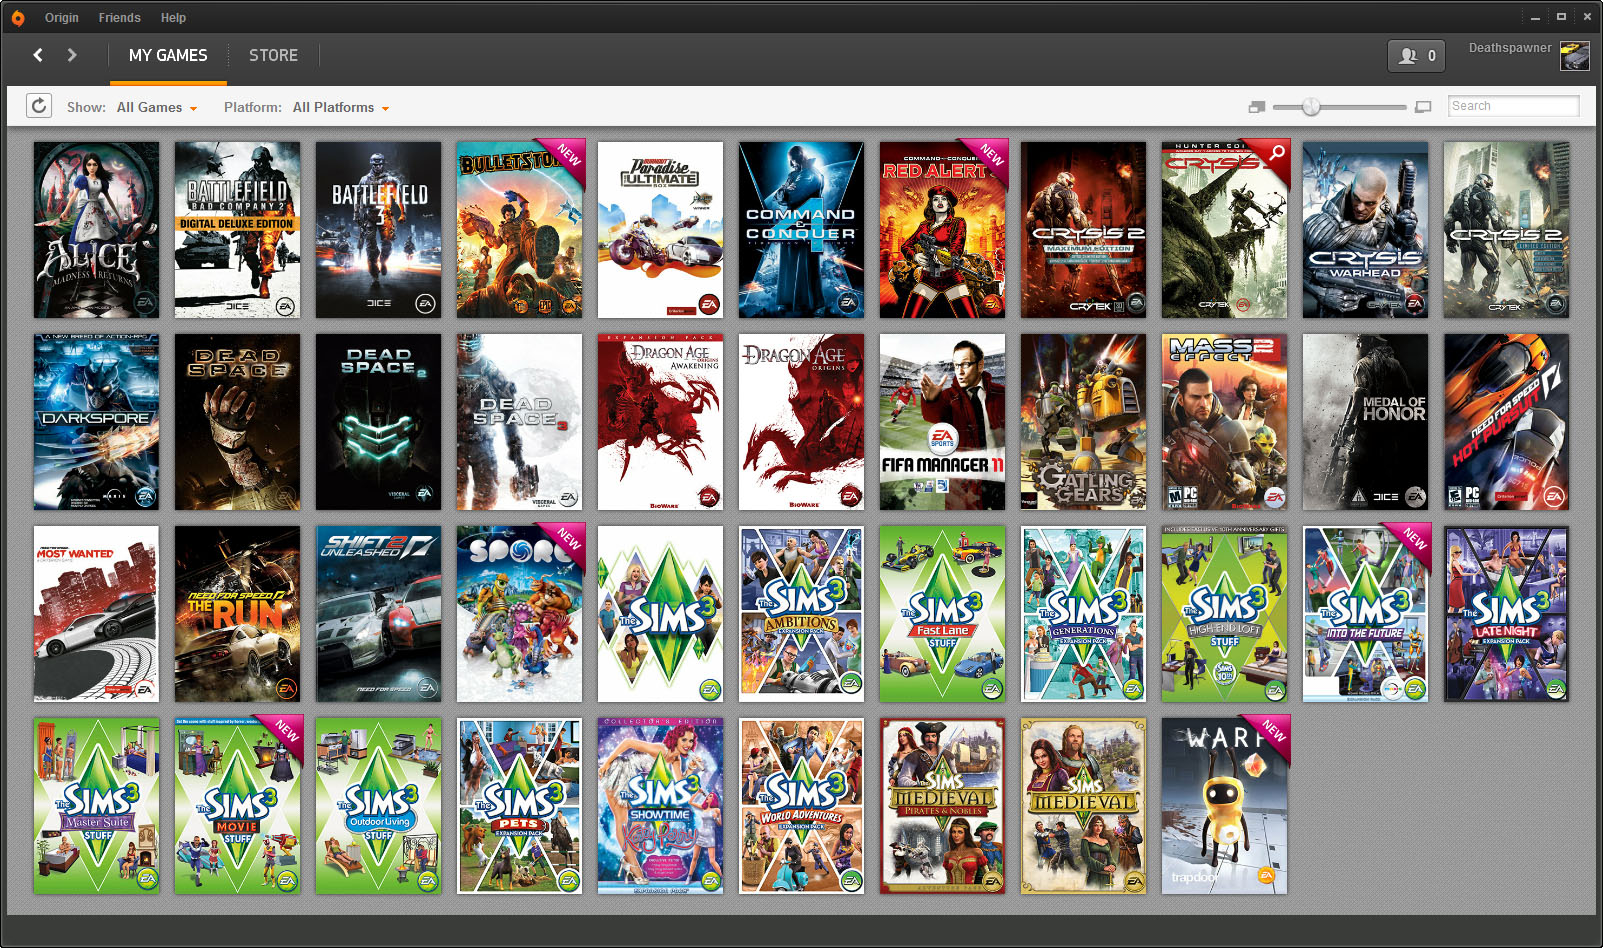
Task: Open the Medal of Honor tile
Action: click(x=1365, y=422)
